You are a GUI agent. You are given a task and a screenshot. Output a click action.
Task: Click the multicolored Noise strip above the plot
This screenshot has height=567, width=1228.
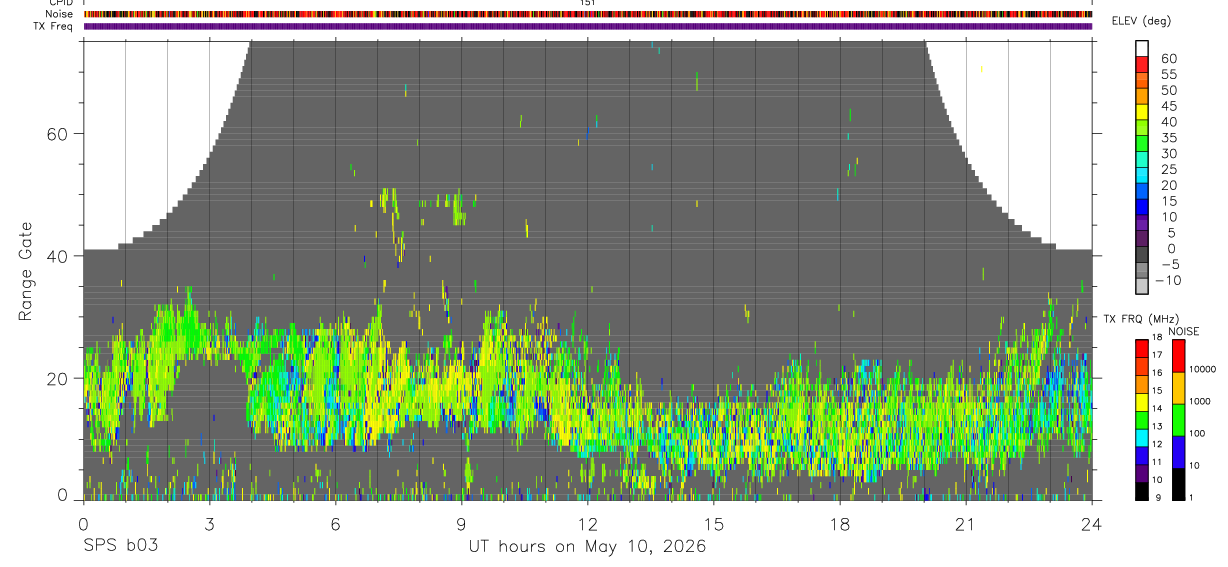coord(588,14)
